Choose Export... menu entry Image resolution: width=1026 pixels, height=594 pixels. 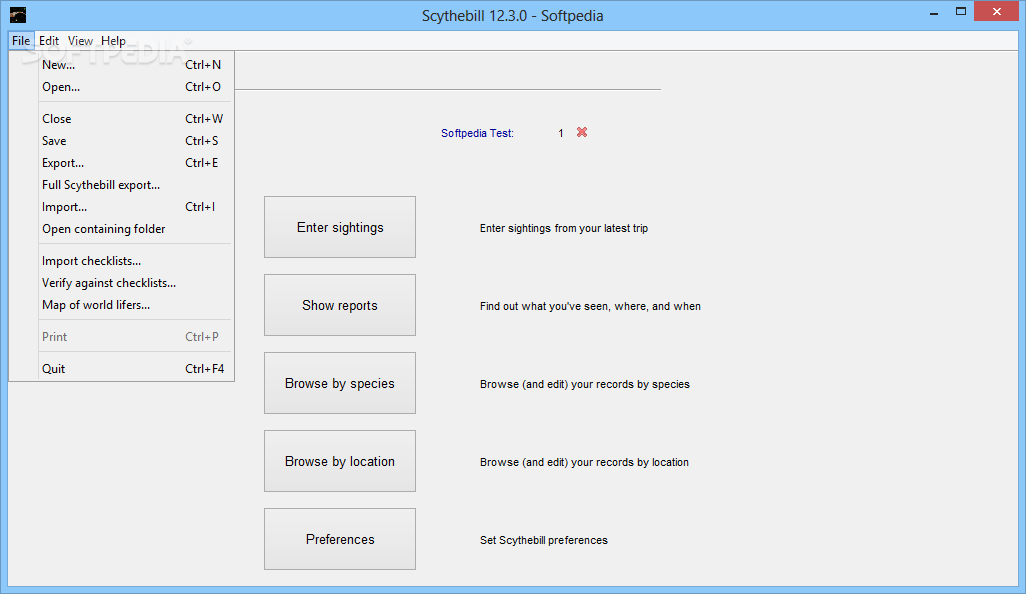134,163
